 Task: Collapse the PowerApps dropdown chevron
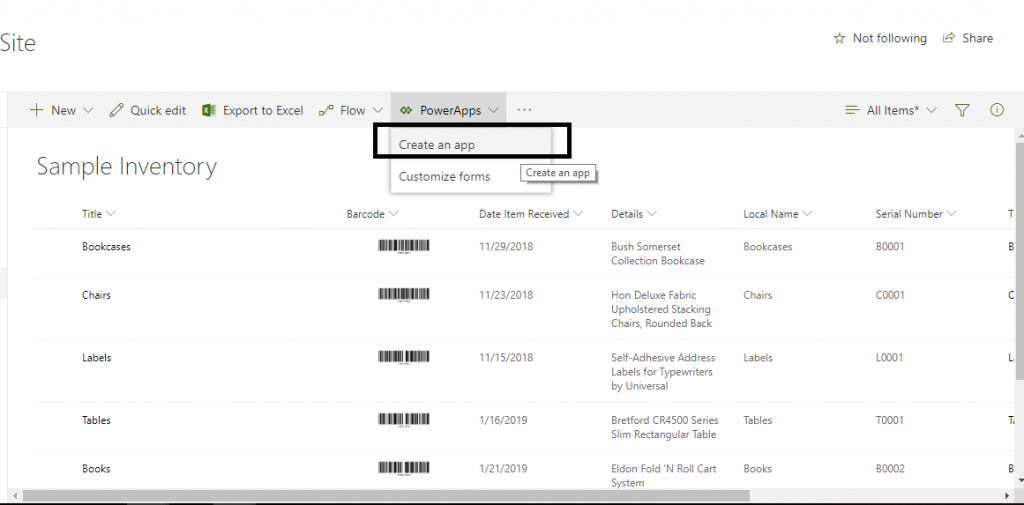[494, 110]
